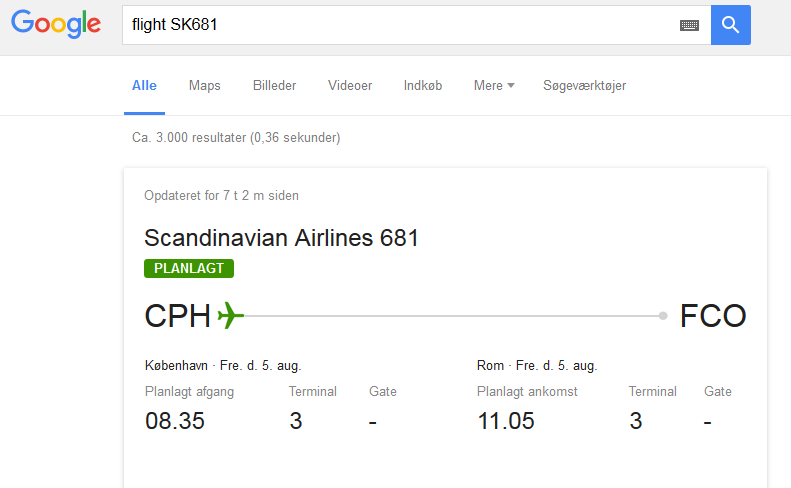
Task: Go to the Videoer tab
Action: (350, 86)
